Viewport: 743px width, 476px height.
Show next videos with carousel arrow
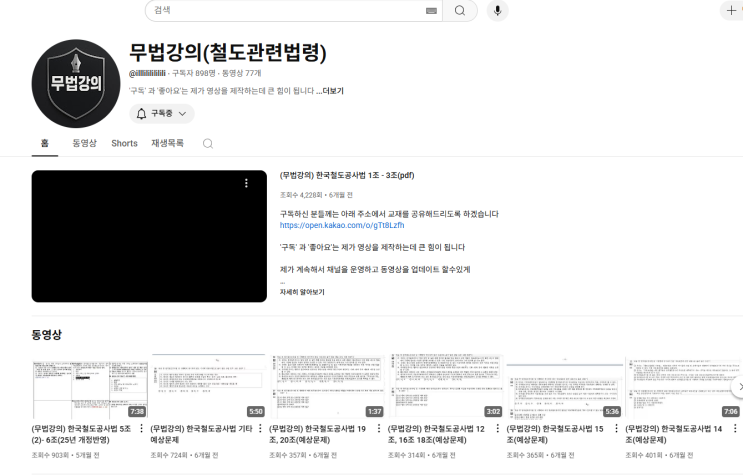tap(738, 387)
